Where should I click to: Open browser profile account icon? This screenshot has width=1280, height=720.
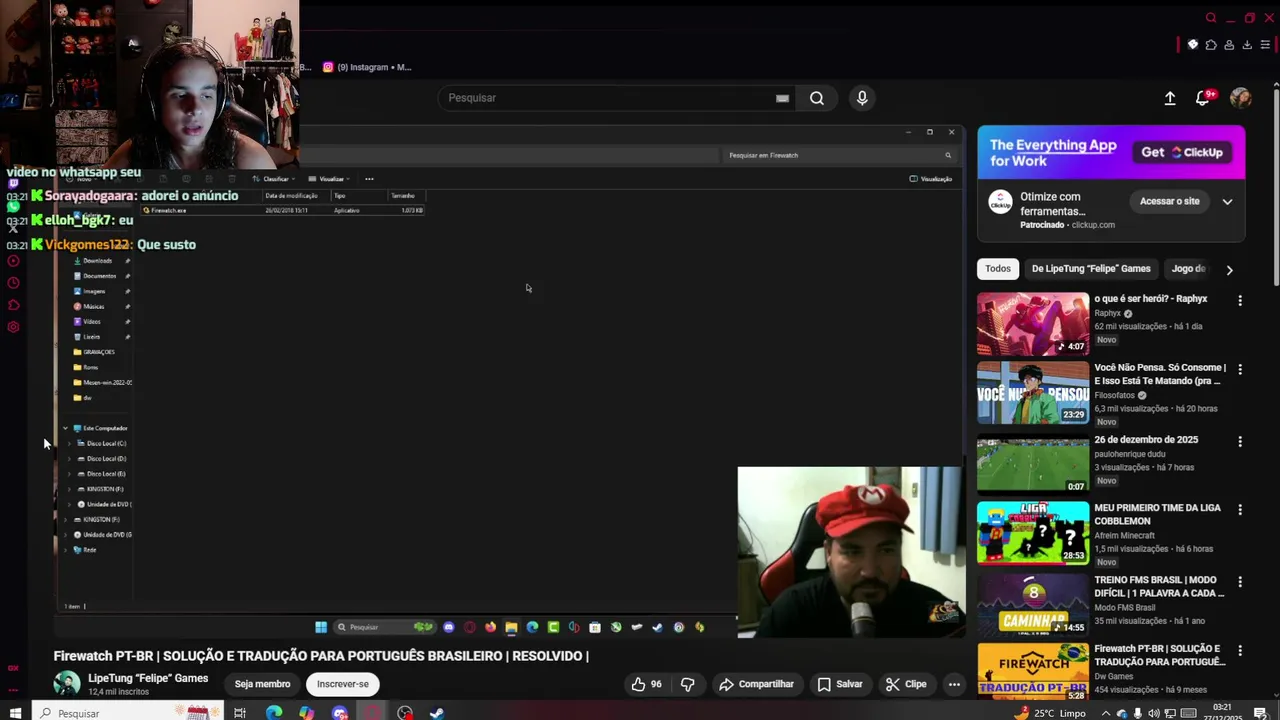point(1229,45)
